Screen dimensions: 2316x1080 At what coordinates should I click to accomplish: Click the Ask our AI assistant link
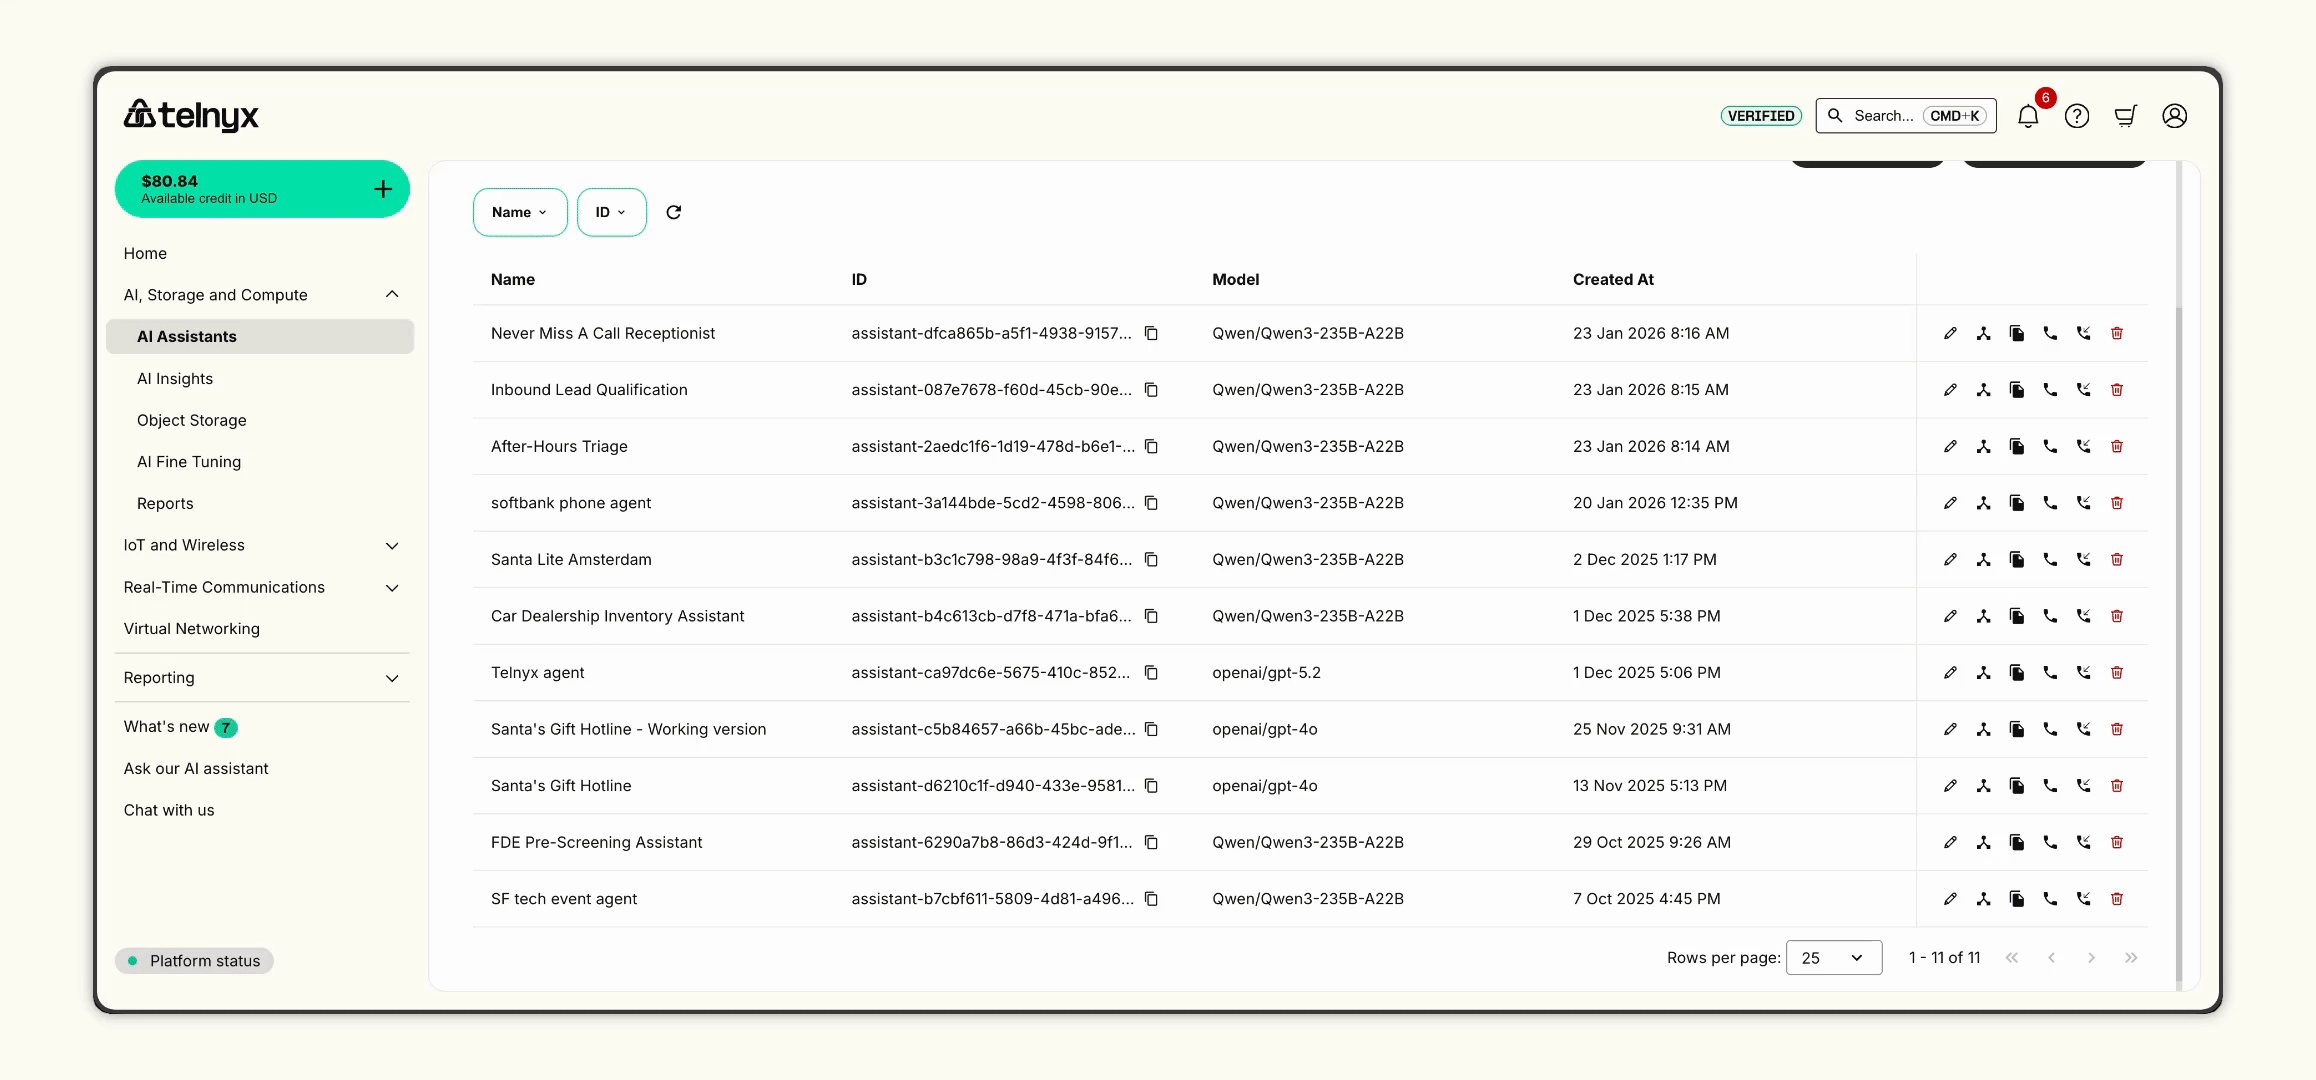[195, 768]
